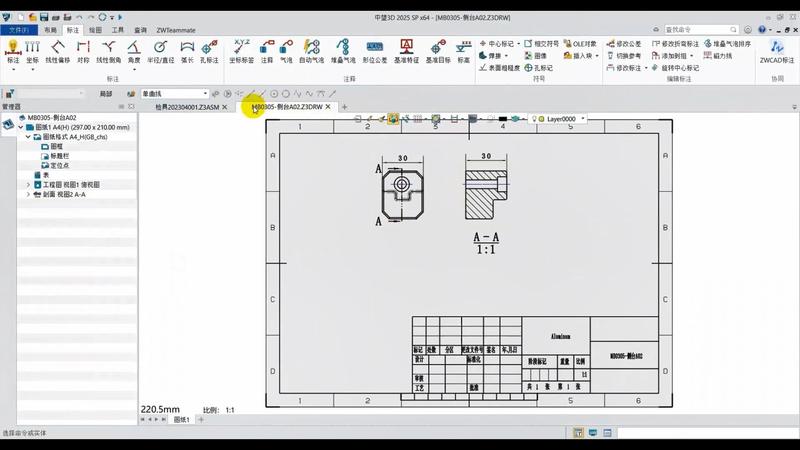Select the 形位公差 tolerance tool
Screen dimensions: 800x450
point(374,51)
